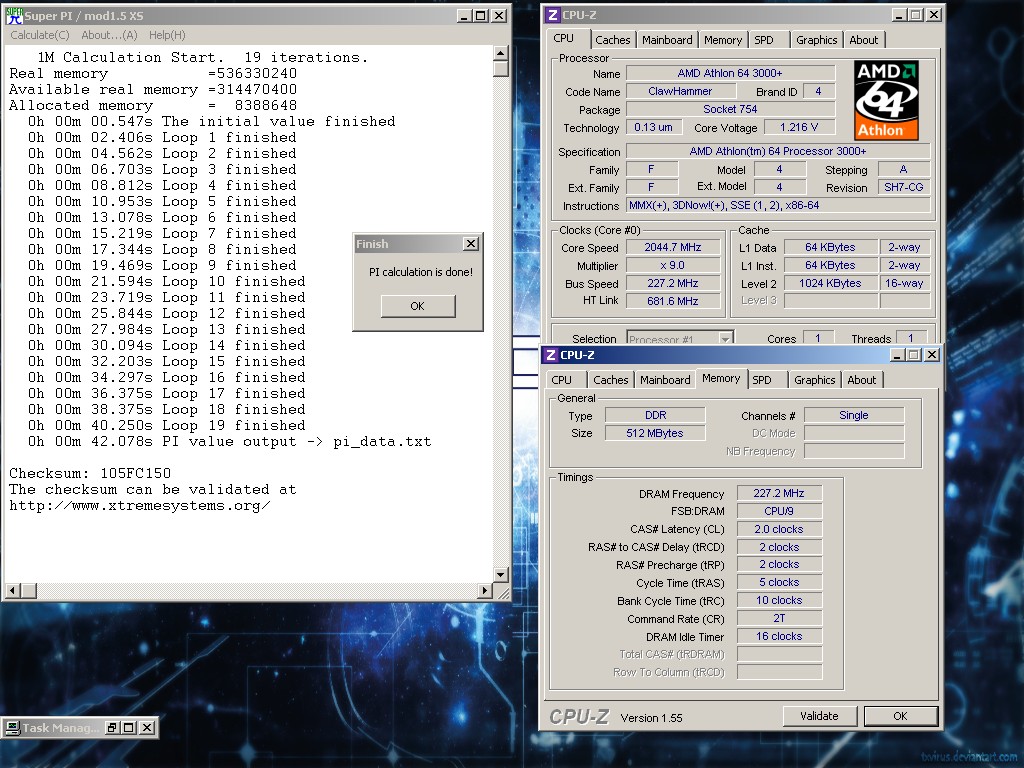Minimize the back CPU-Z window

pyautogui.click(x=899, y=15)
